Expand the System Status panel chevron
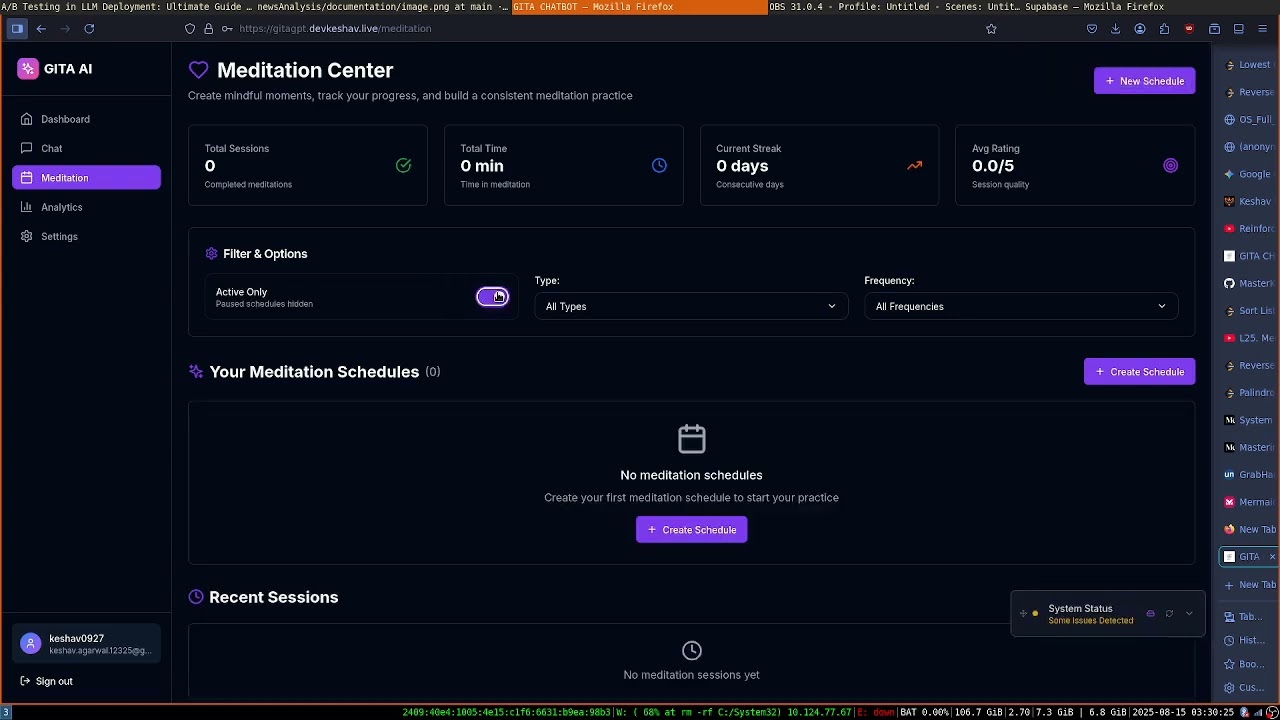 click(1189, 614)
